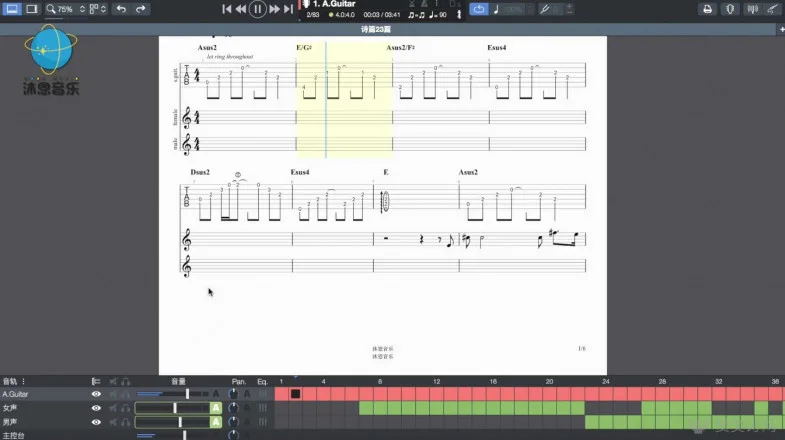Image resolution: width=785 pixels, height=440 pixels.
Task: Show the fretboard guitar icon
Action: 772,9
